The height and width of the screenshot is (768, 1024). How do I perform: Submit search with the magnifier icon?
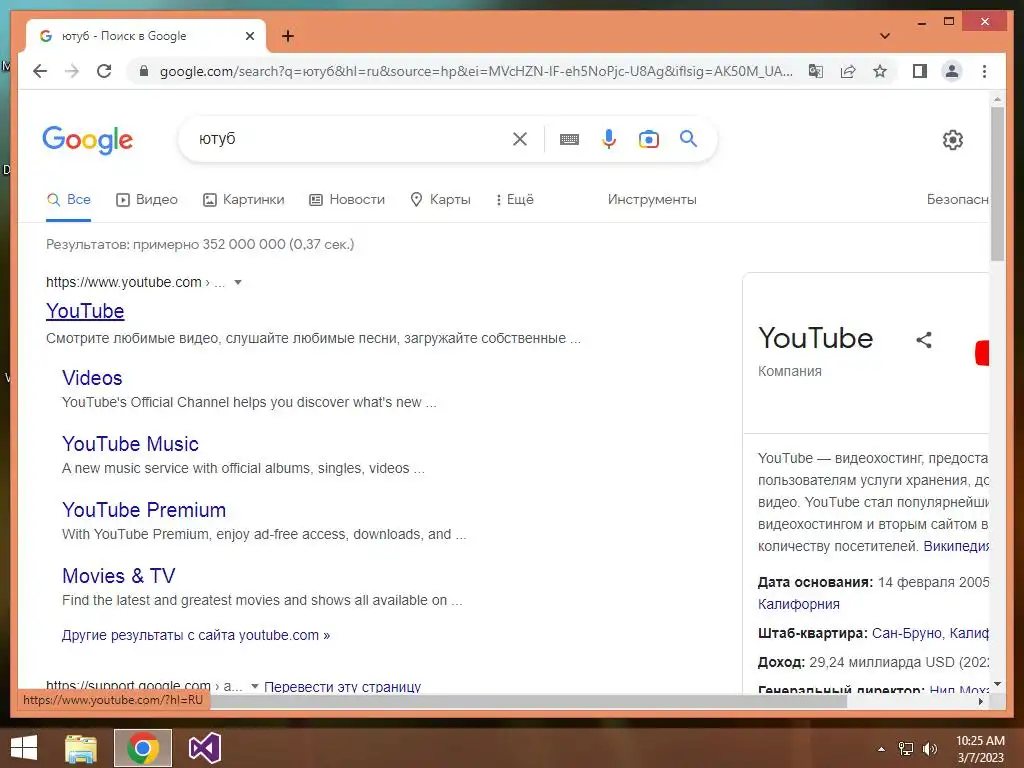coord(688,138)
